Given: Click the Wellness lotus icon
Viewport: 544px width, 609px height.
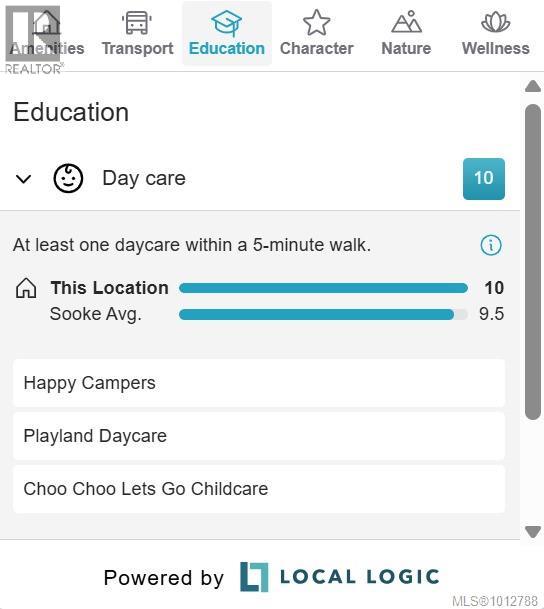Looking at the screenshot, I should [495, 22].
